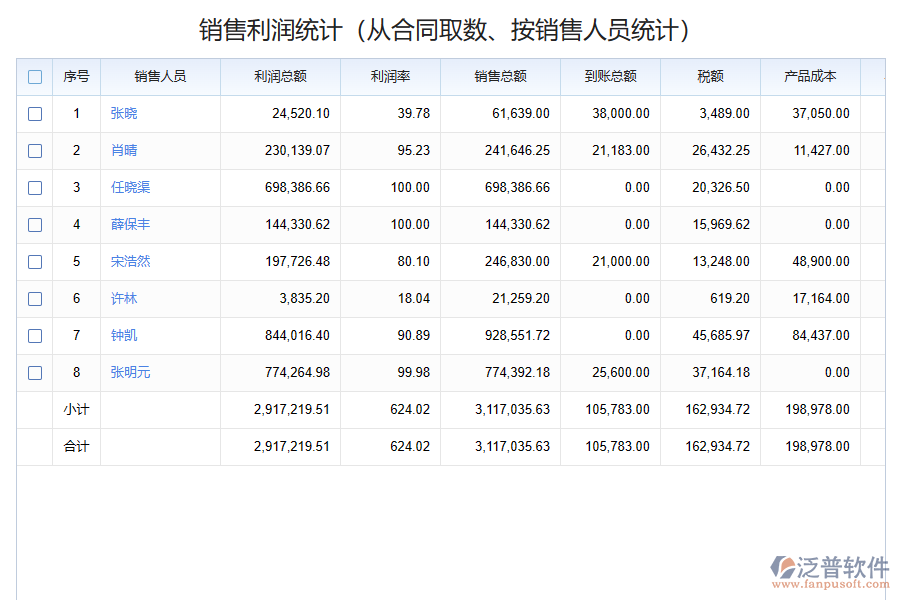Viewport: 900px width, 600px height.
Task: Check the checkbox for row 2 肖晴
Action: (35, 150)
